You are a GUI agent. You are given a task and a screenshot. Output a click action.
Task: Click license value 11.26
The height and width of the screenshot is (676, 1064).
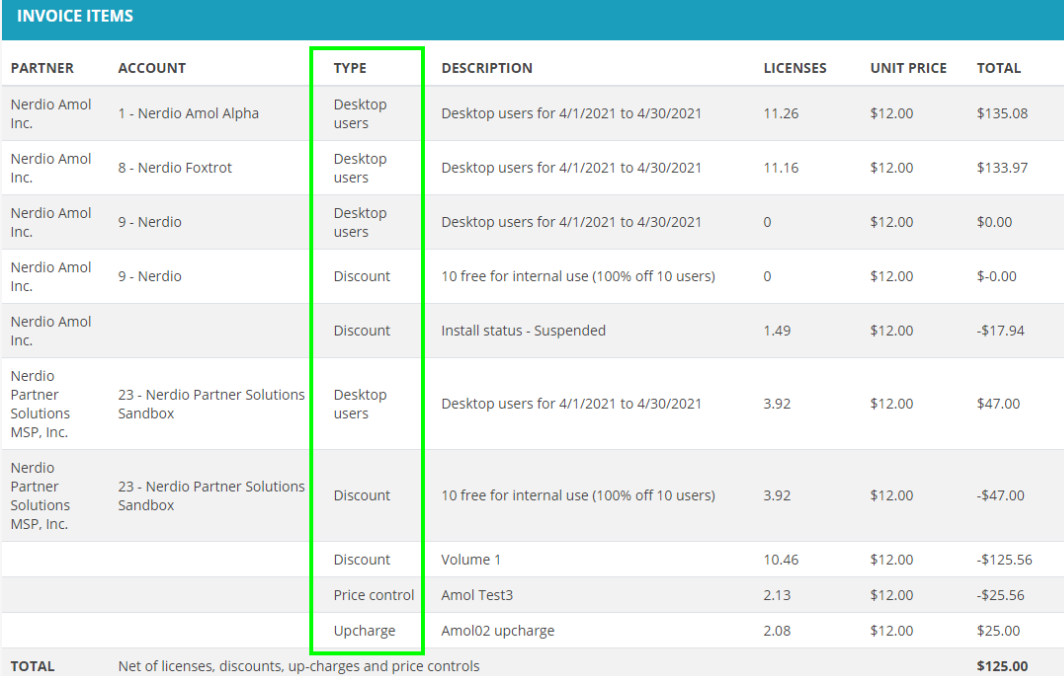(781, 113)
